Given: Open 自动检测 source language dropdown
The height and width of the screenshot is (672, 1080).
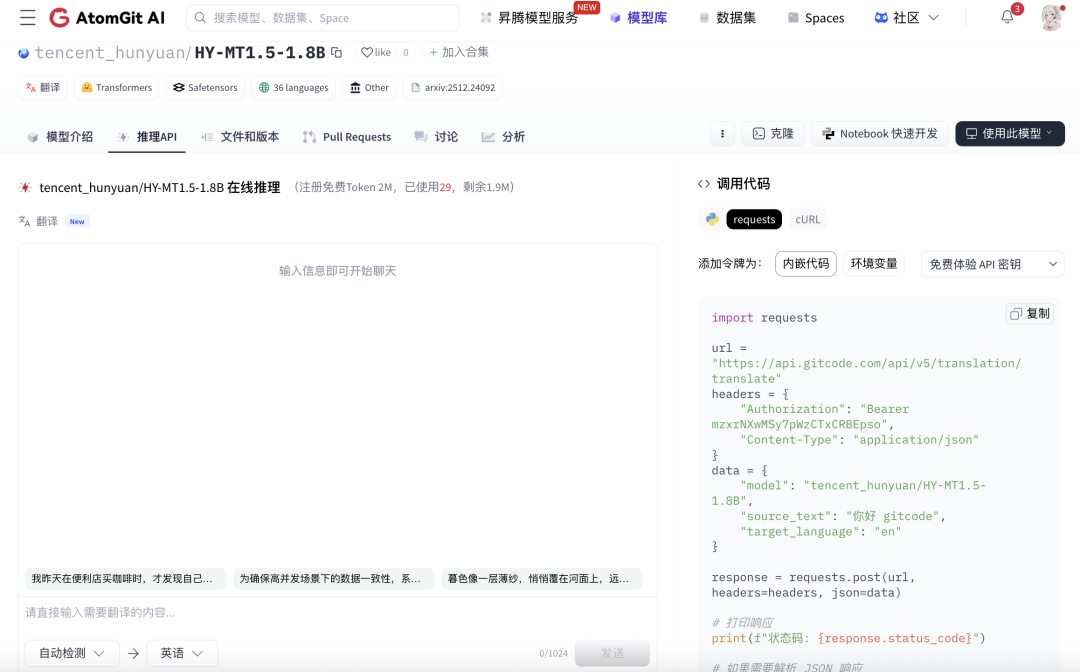Looking at the screenshot, I should point(72,653).
